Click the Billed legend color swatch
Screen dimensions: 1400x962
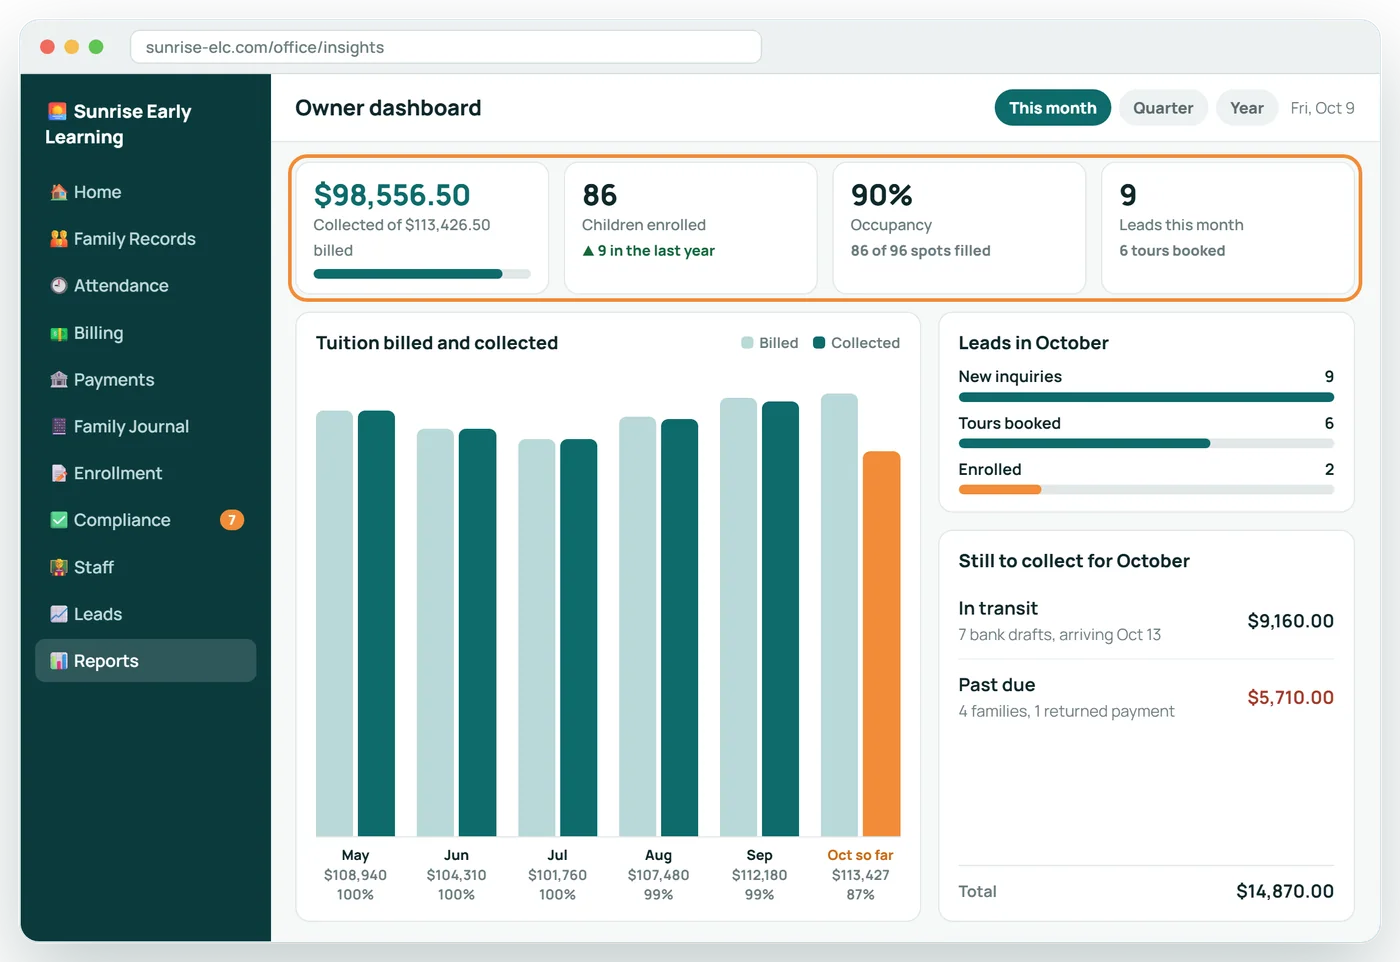click(x=747, y=343)
